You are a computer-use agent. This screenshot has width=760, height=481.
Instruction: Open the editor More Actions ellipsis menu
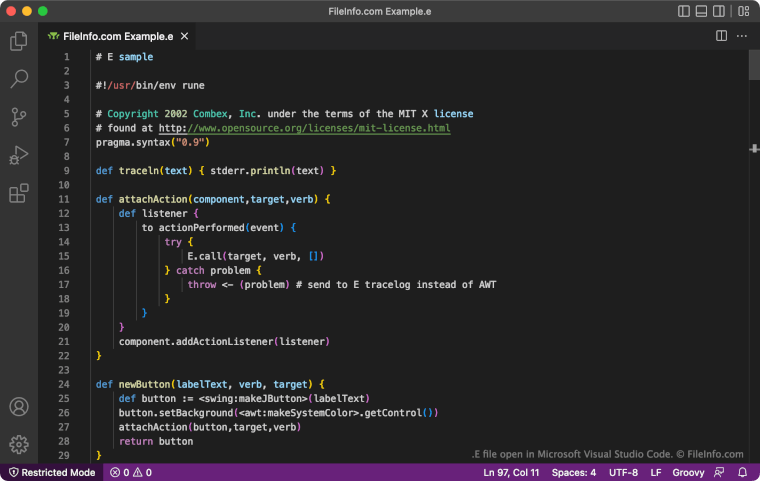click(742, 36)
